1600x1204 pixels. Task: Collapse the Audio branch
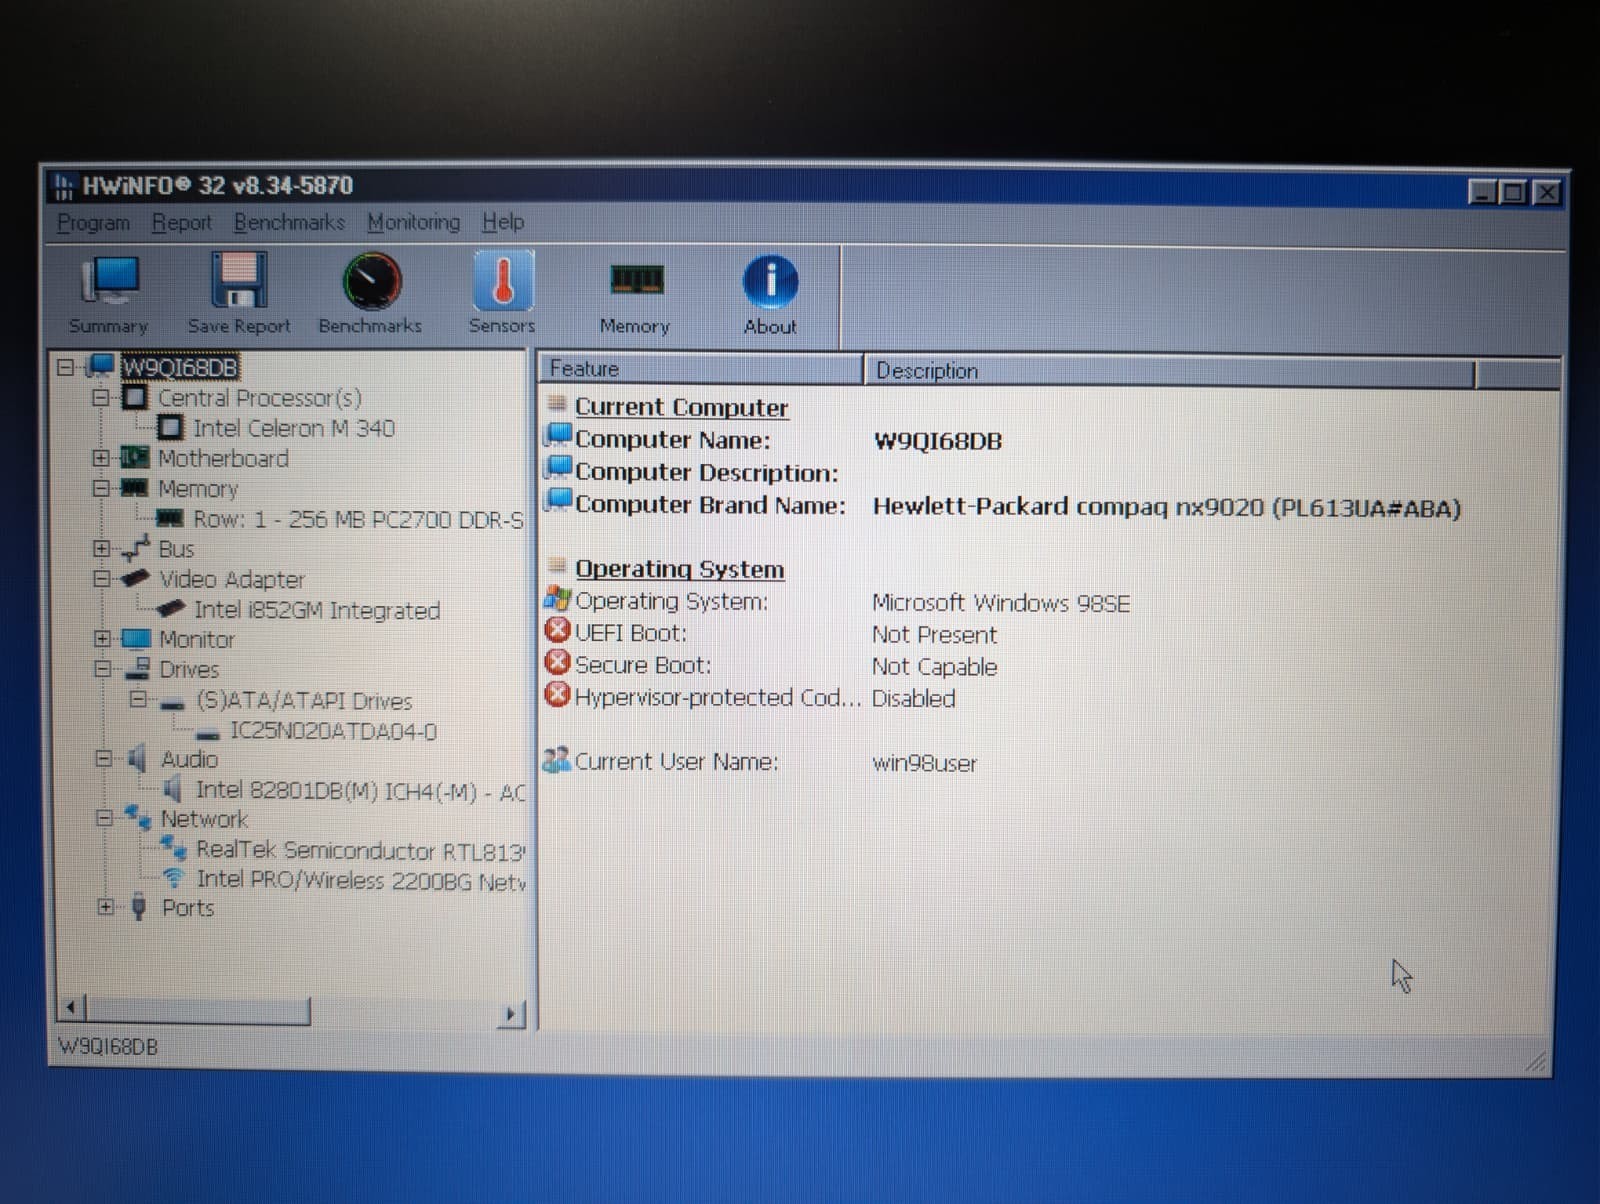[x=103, y=759]
